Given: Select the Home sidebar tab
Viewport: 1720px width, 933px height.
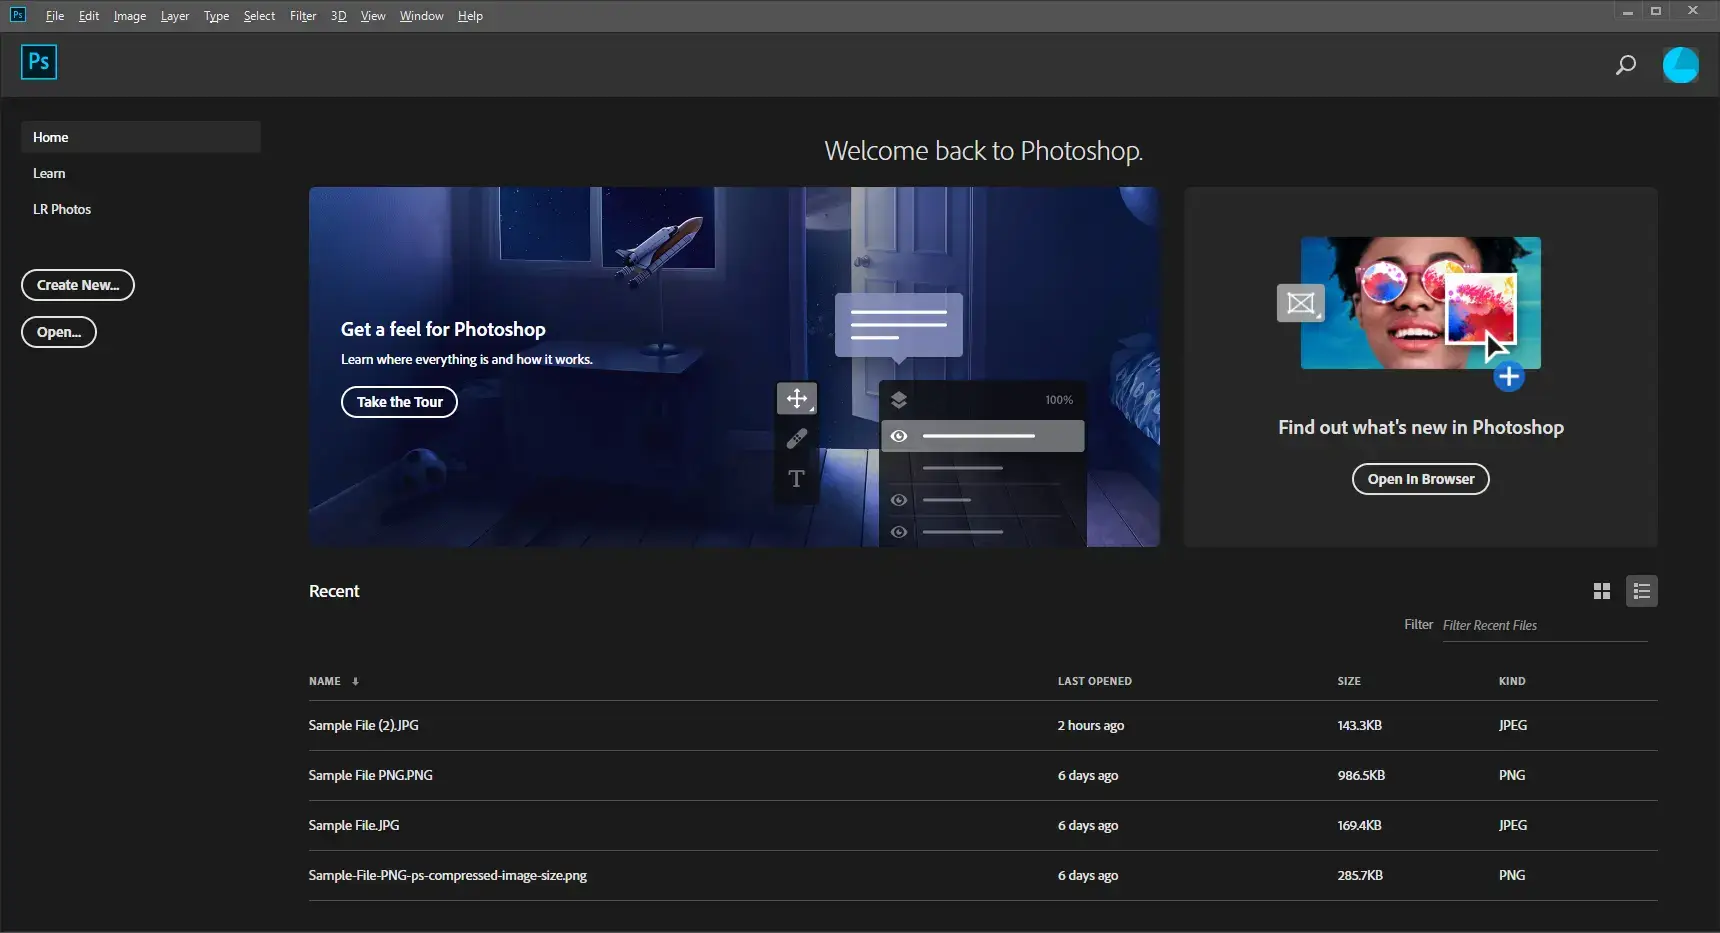Looking at the screenshot, I should tap(141, 137).
